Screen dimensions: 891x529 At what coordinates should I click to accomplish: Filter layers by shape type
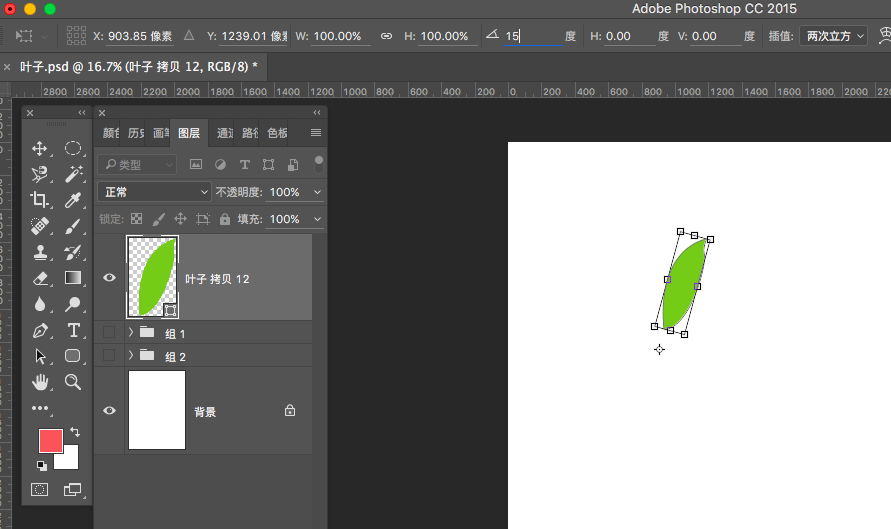point(268,165)
